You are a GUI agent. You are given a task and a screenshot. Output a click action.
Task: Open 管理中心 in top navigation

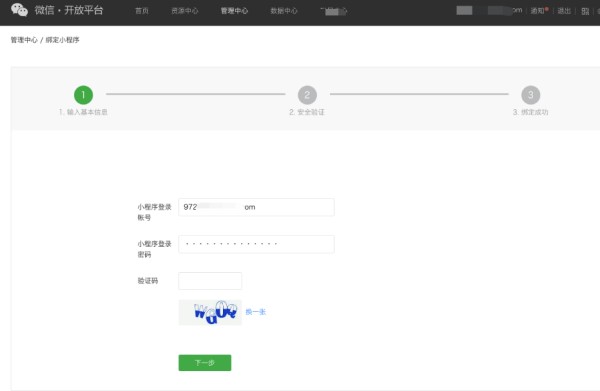(234, 11)
